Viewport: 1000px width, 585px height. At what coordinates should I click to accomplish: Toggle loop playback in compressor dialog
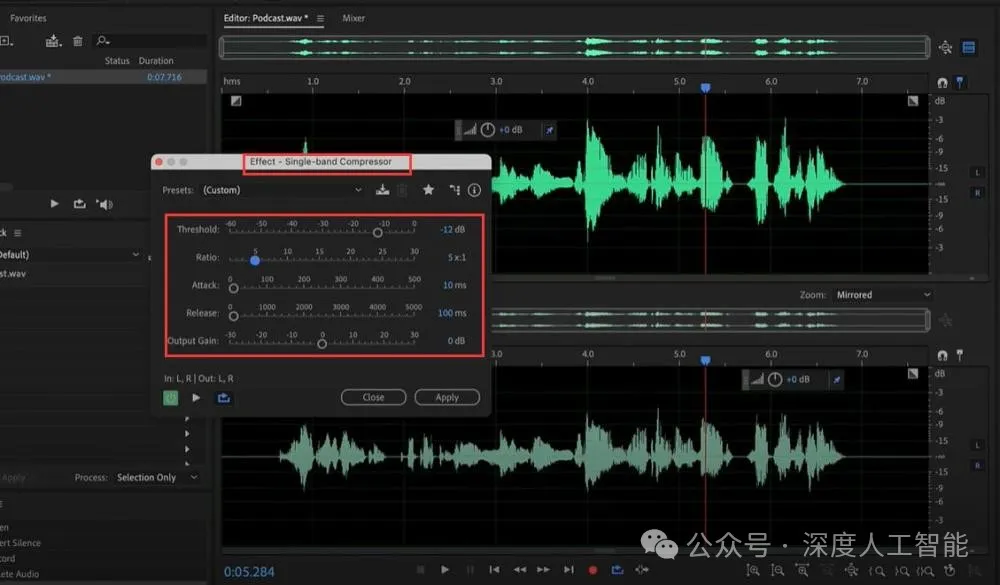tap(222, 397)
